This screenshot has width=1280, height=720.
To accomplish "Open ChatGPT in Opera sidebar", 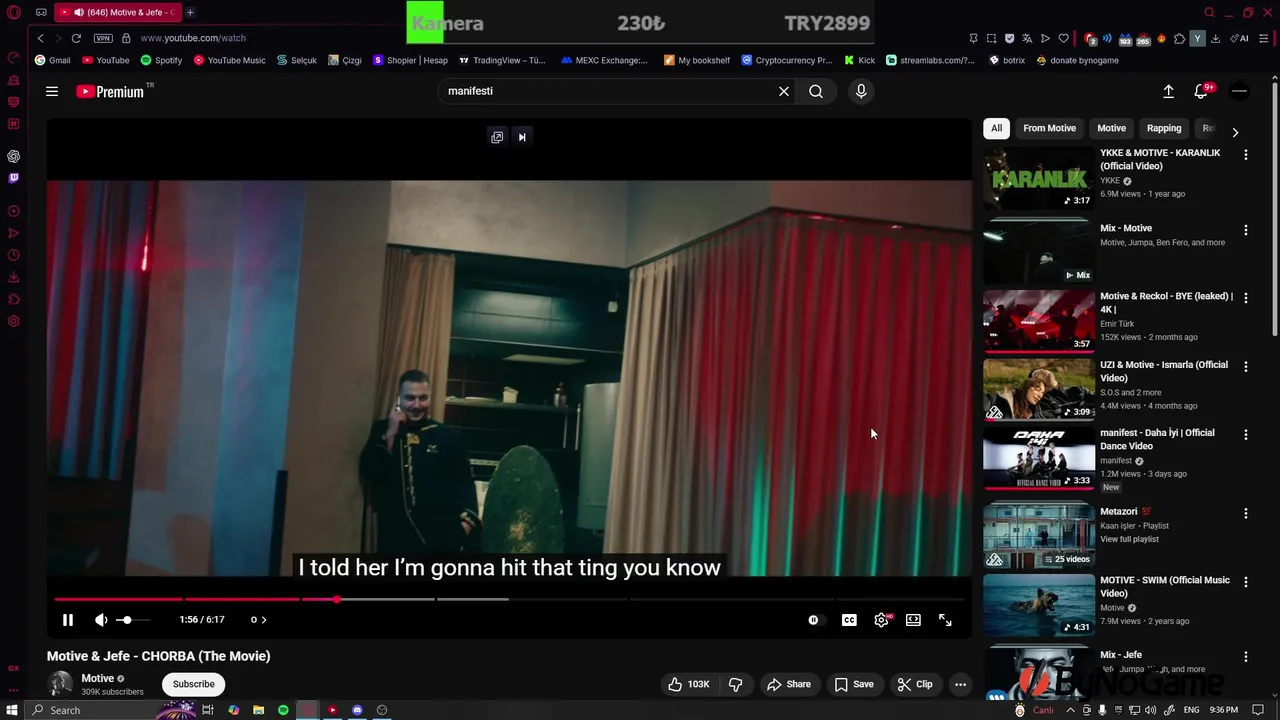I will [13, 156].
